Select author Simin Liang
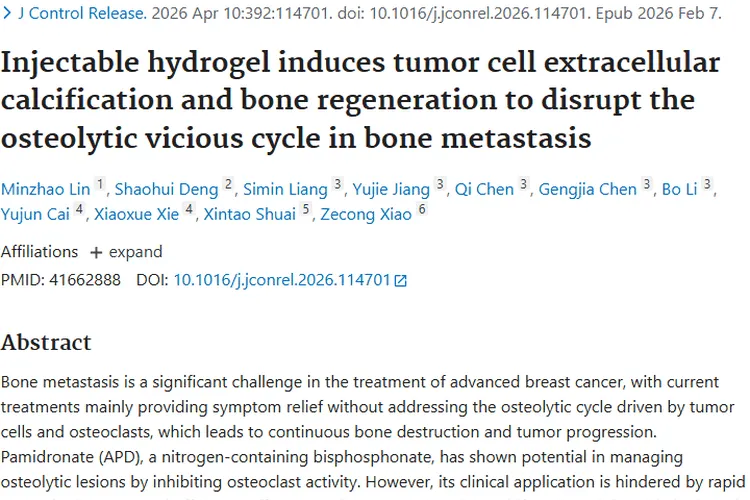Screen dimensions: 750x500 click(x=286, y=189)
